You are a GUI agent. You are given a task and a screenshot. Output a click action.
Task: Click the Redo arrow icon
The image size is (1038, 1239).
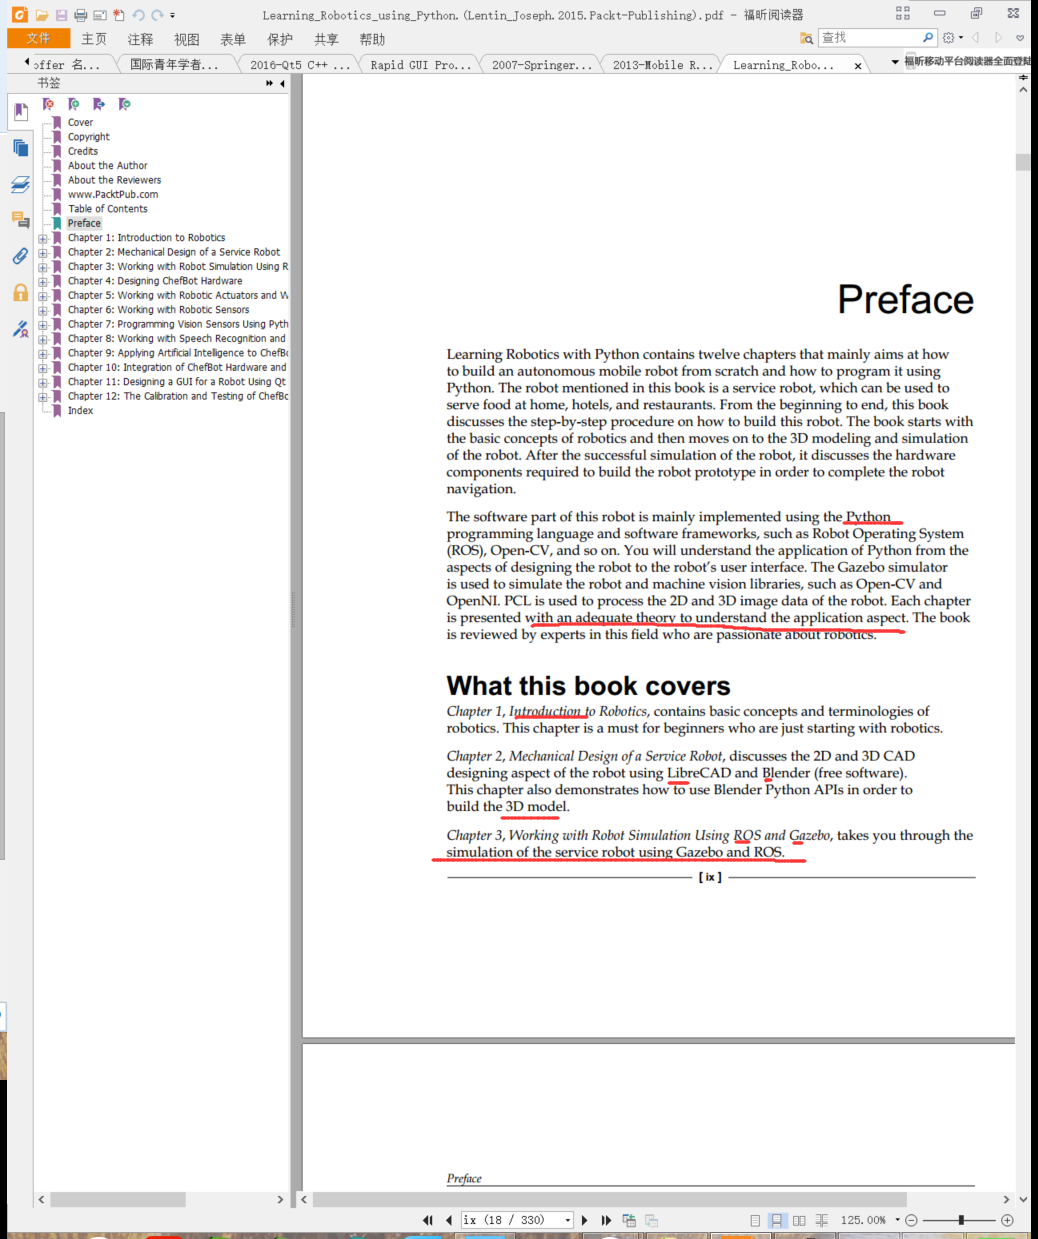[x=158, y=15]
